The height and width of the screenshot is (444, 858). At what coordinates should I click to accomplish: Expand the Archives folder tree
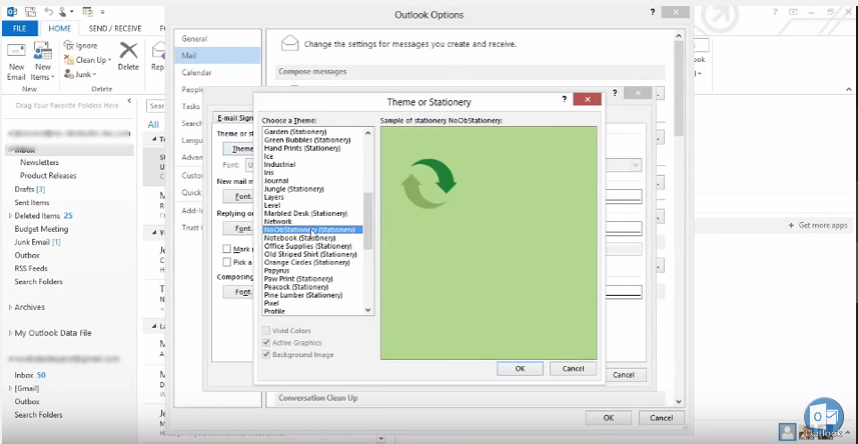(x=10, y=307)
